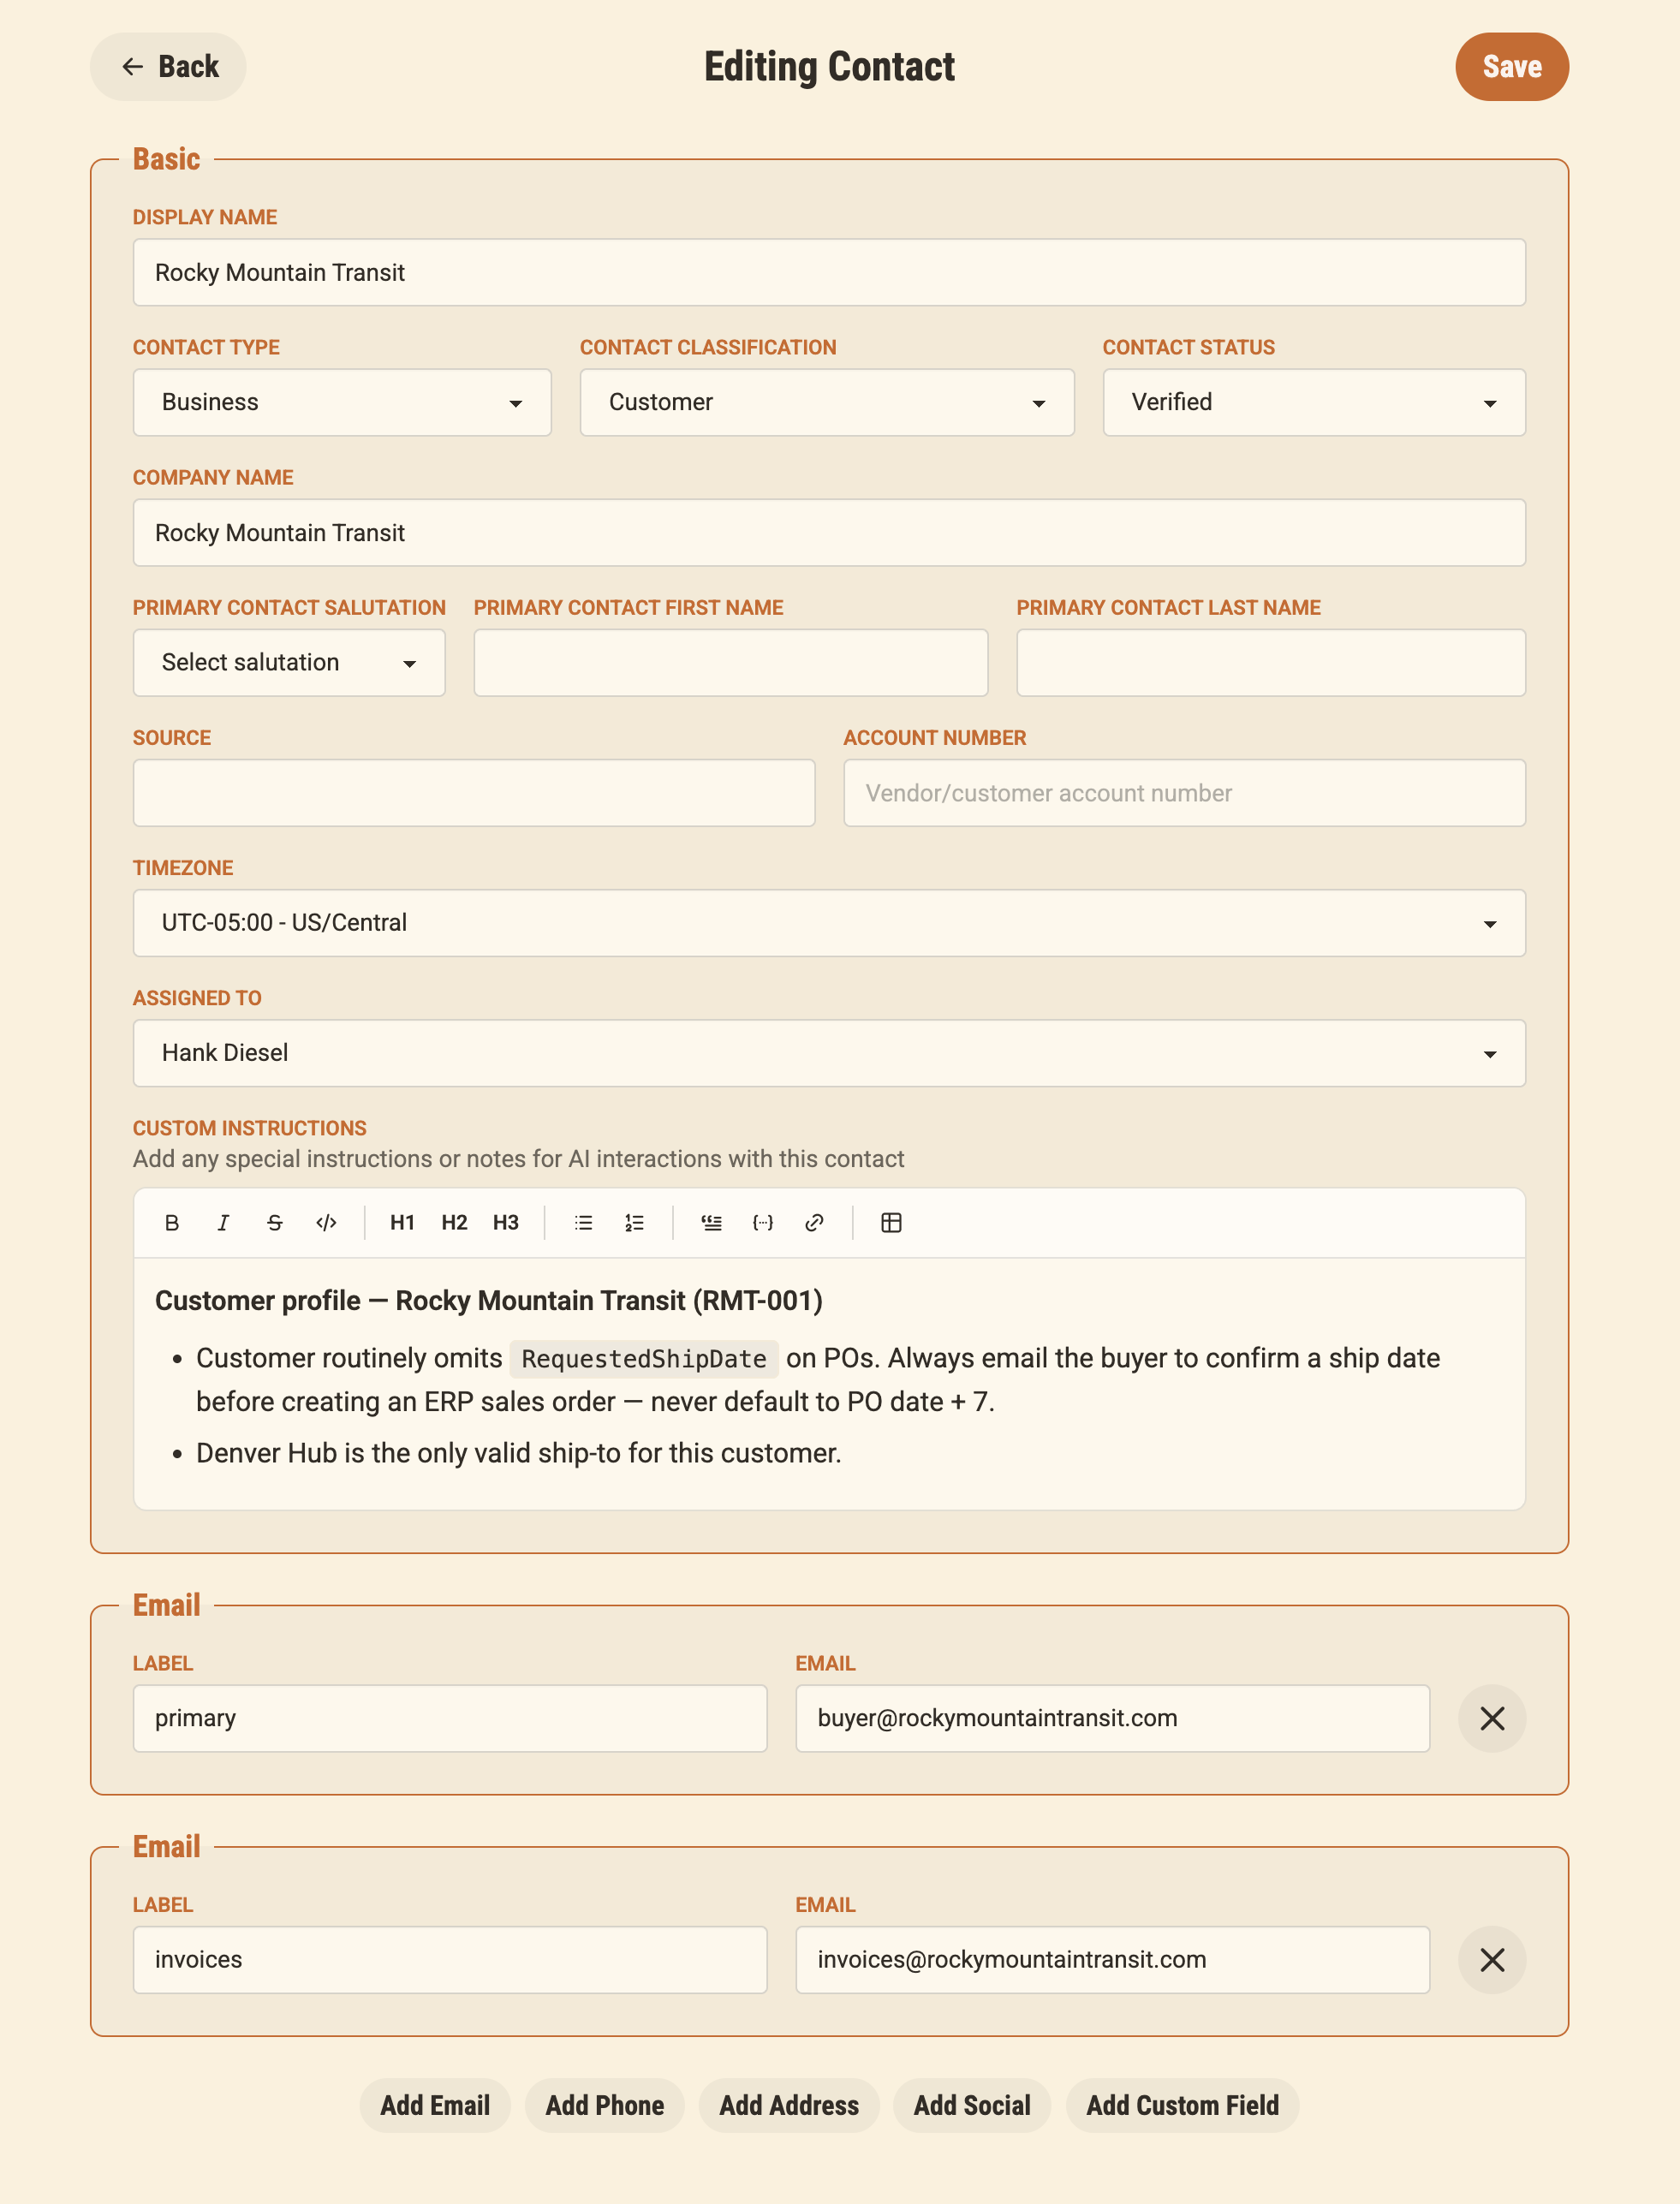Insert a numbered list in the editor
The width and height of the screenshot is (1680, 2204).
point(634,1222)
